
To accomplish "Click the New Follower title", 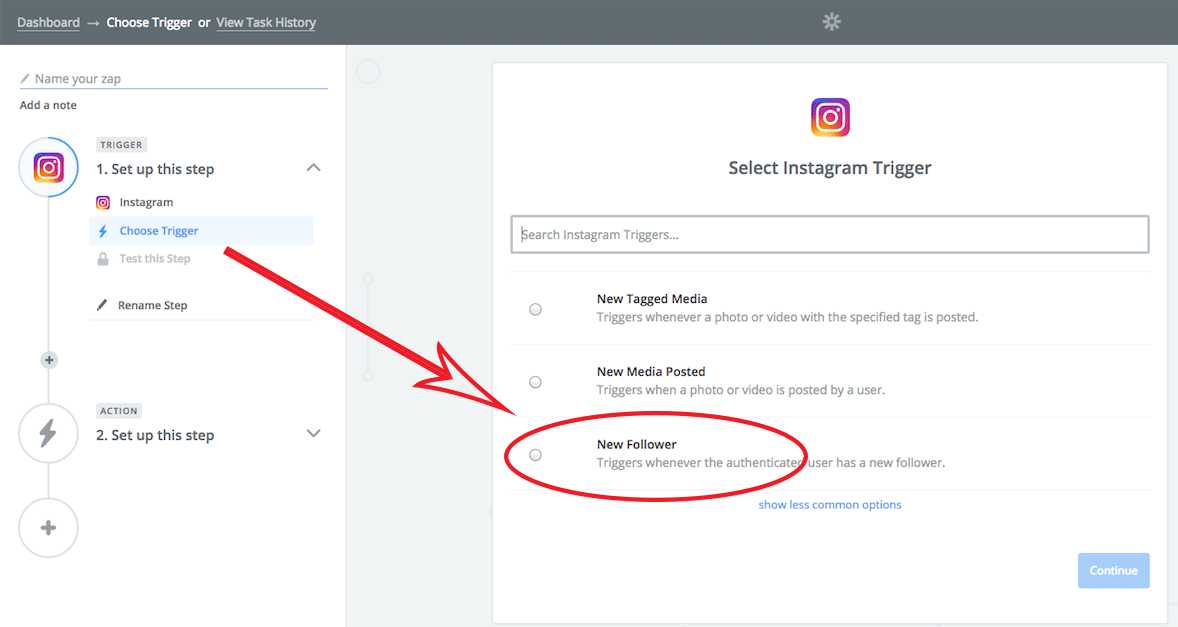I will 636,445.
